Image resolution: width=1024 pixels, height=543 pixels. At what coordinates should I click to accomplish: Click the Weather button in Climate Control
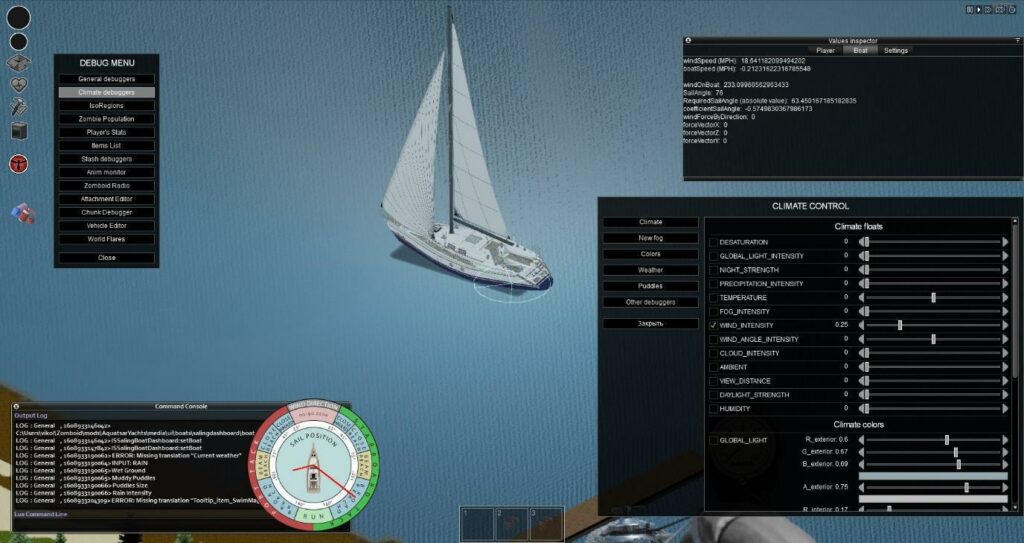coord(650,270)
